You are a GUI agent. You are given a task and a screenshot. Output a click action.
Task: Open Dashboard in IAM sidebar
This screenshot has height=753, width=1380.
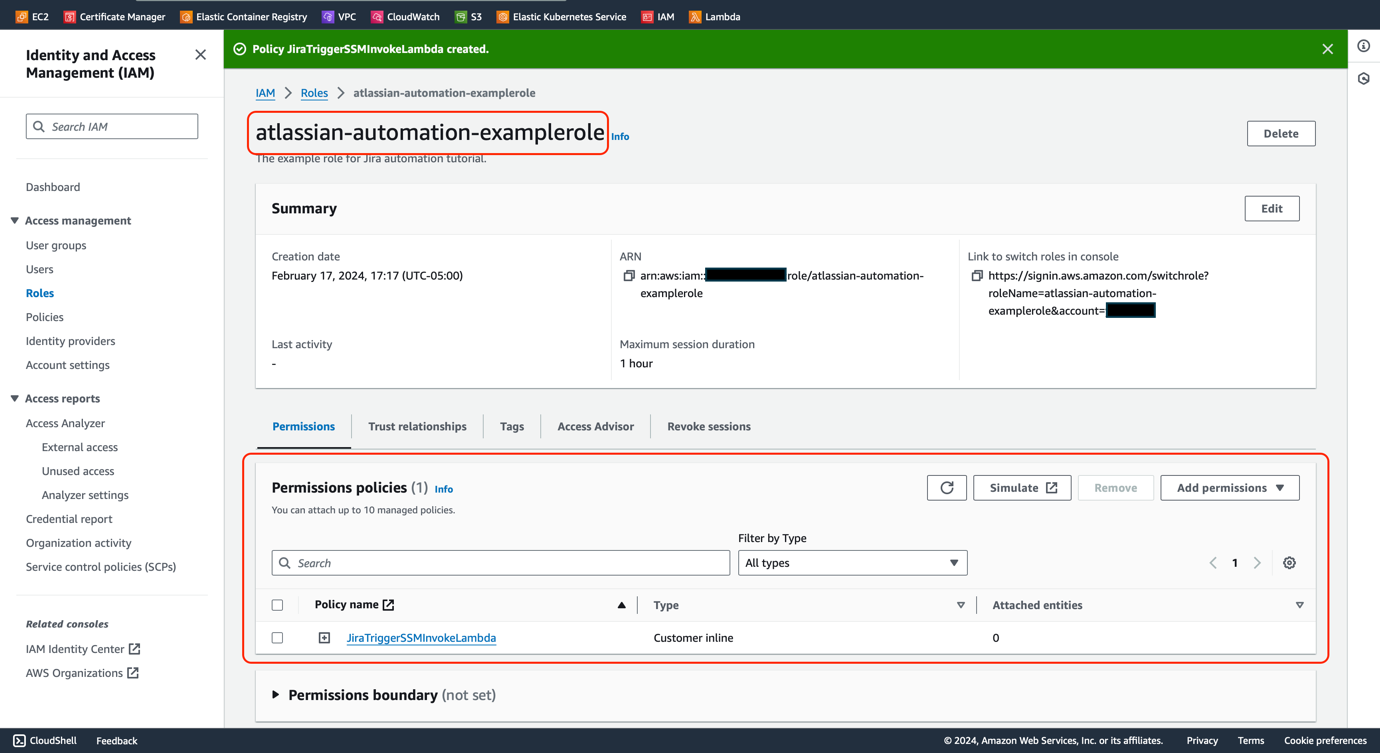click(x=53, y=187)
